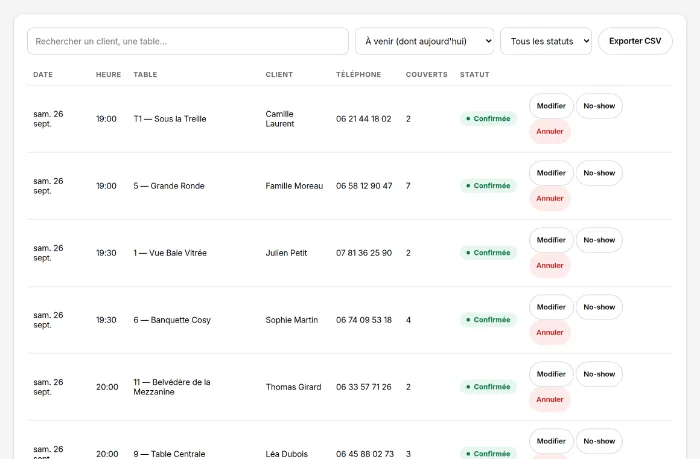This screenshot has height=459, width=700.
Task: Click the TABLE column header
Action: (145, 75)
